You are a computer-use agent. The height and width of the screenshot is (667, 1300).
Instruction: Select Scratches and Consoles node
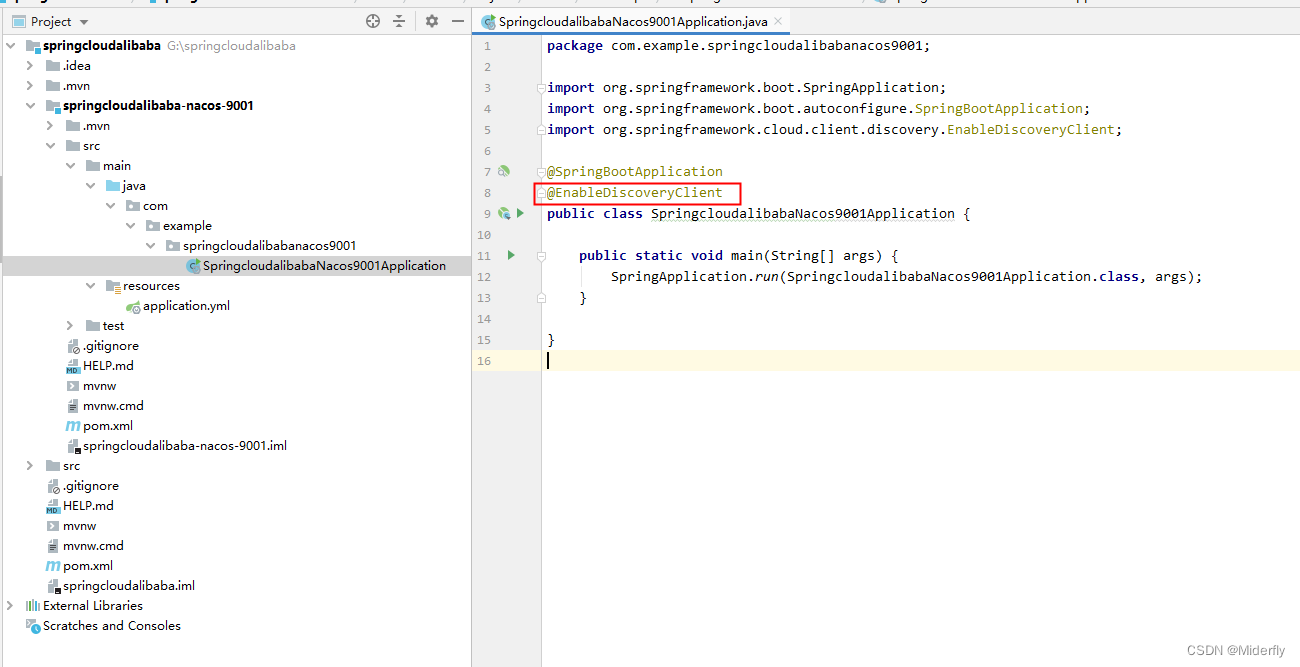click(x=112, y=626)
